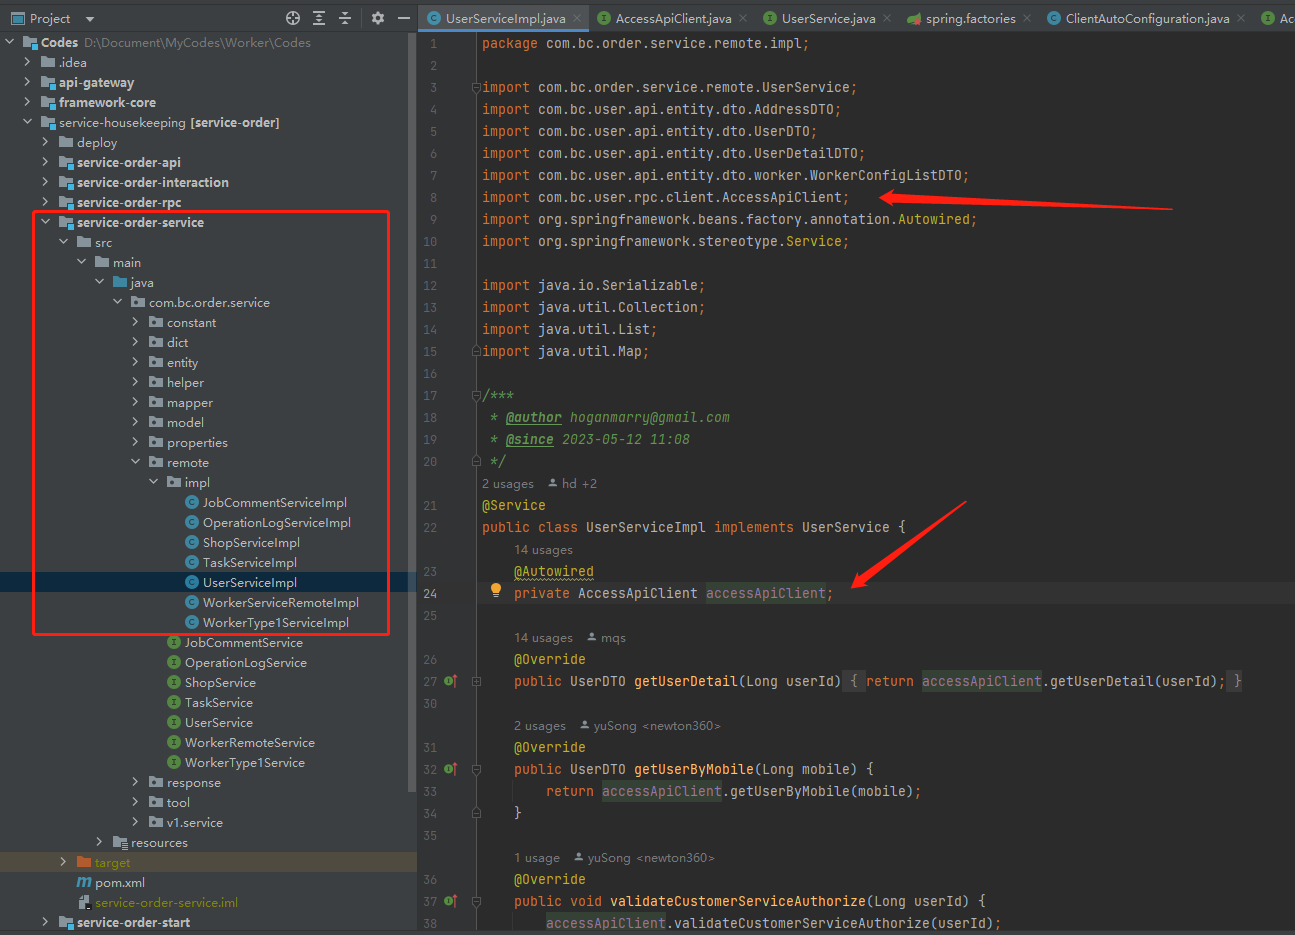Click the Expand All icon in Project toolbar
The image size is (1295, 935).
pos(319,18)
